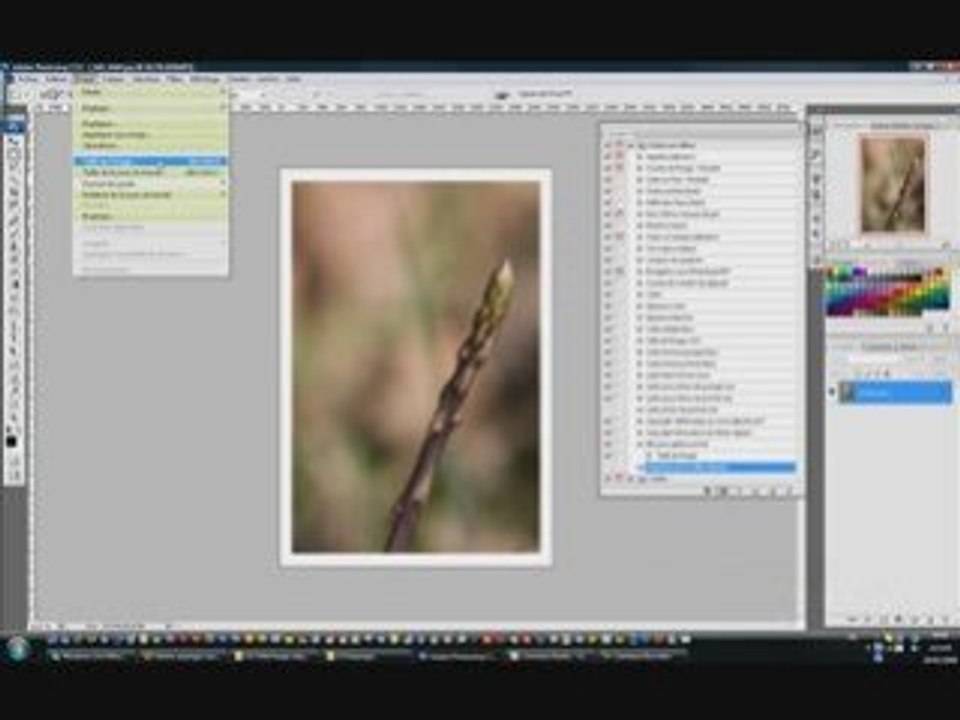Expand the Mode submenu in Image menu

[151, 92]
